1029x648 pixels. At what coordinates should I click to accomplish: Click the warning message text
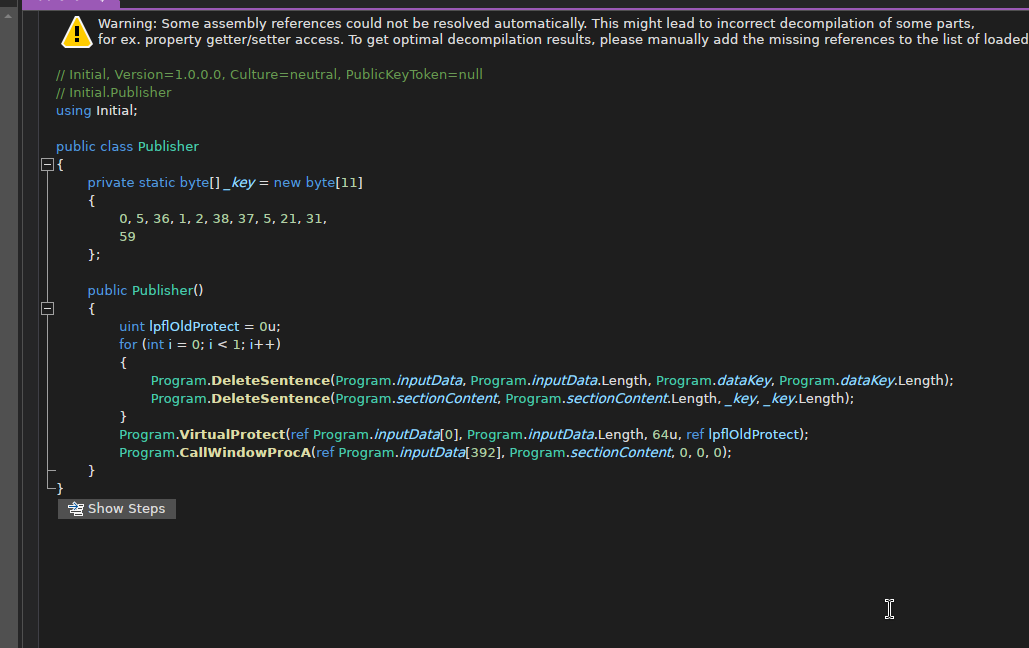pyautogui.click(x=563, y=32)
